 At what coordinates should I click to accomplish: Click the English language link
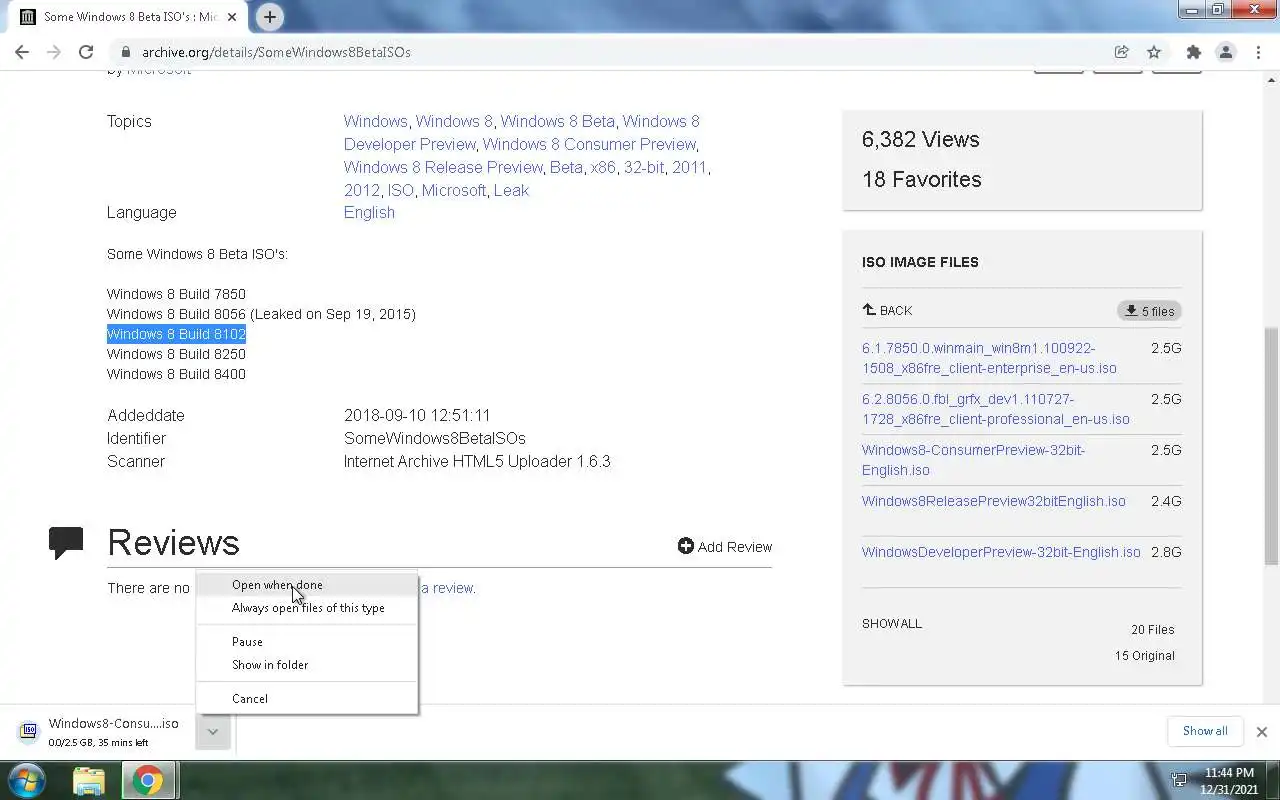tap(369, 212)
